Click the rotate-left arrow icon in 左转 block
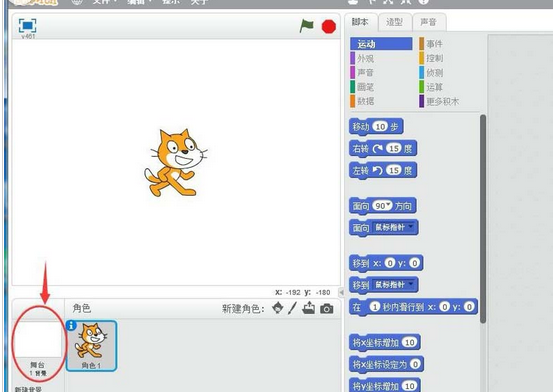This screenshot has height=392, width=553. pyautogui.click(x=377, y=171)
